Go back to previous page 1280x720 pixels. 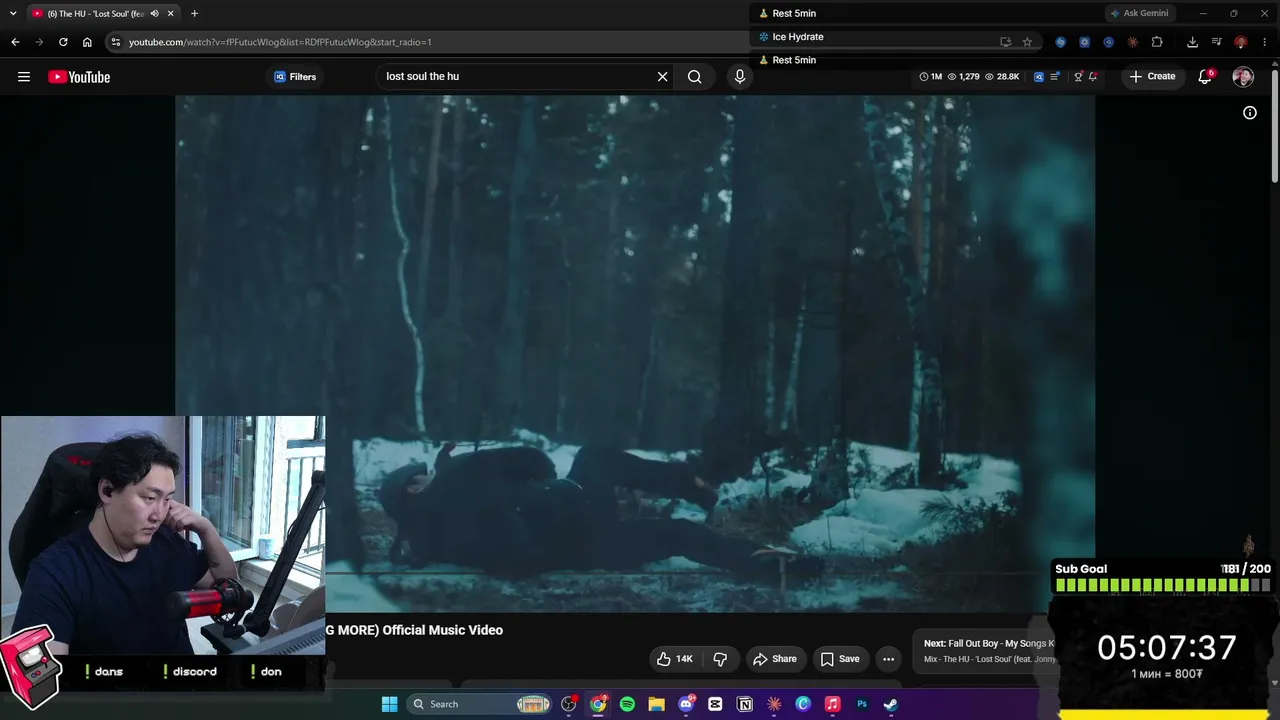click(15, 42)
